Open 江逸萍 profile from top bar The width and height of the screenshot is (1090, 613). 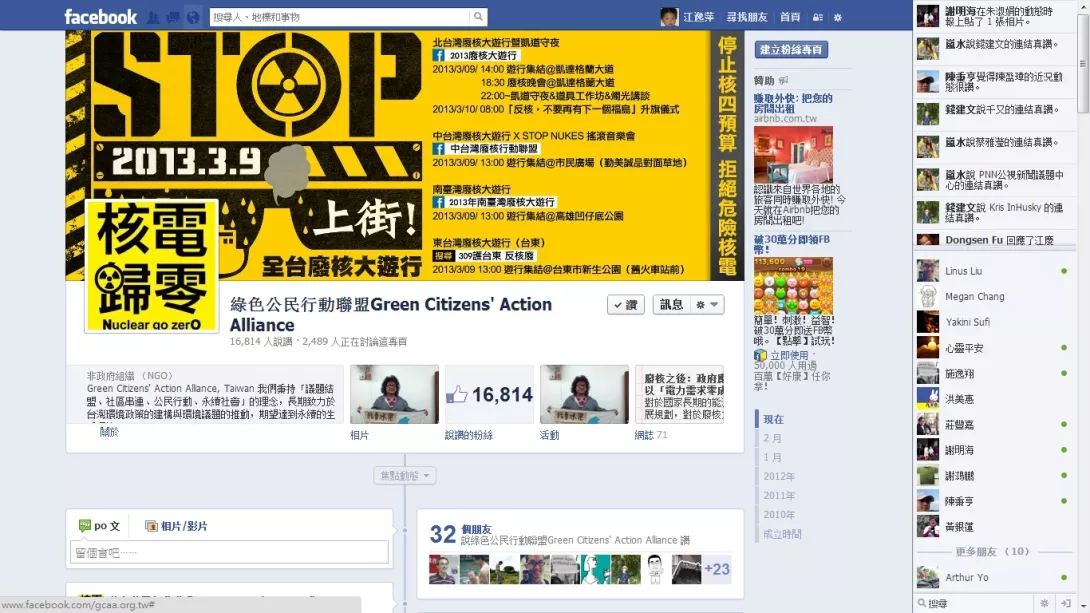(688, 17)
